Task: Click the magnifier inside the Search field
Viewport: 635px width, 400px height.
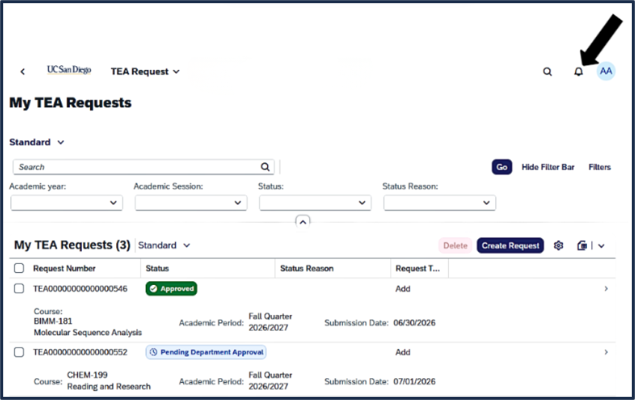Action: tap(265, 167)
